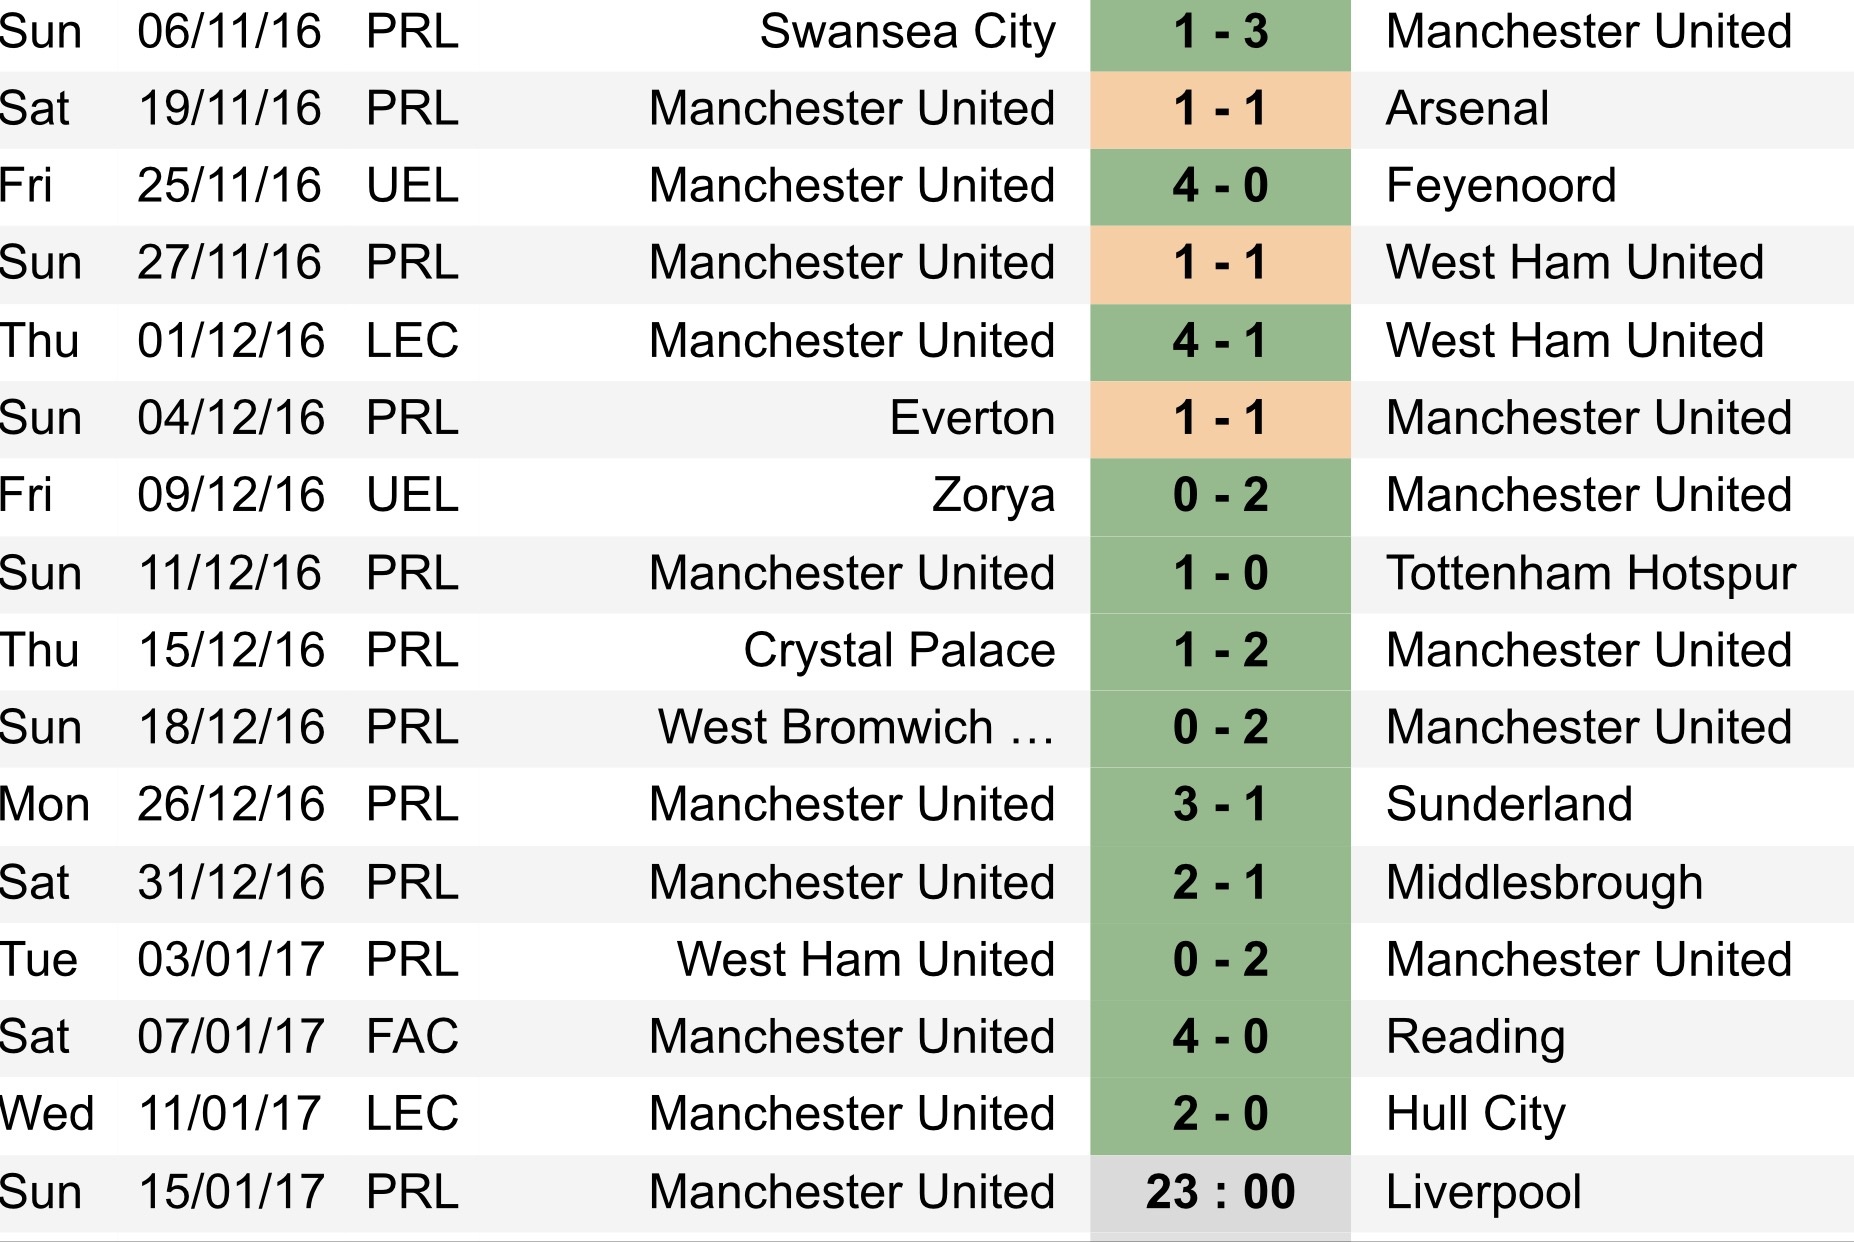Click Tottenham Hotspur team name

[x=1591, y=573]
